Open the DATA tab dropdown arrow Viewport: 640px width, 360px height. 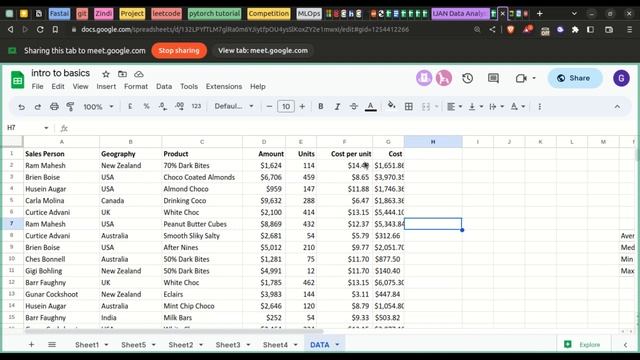click(x=337, y=345)
